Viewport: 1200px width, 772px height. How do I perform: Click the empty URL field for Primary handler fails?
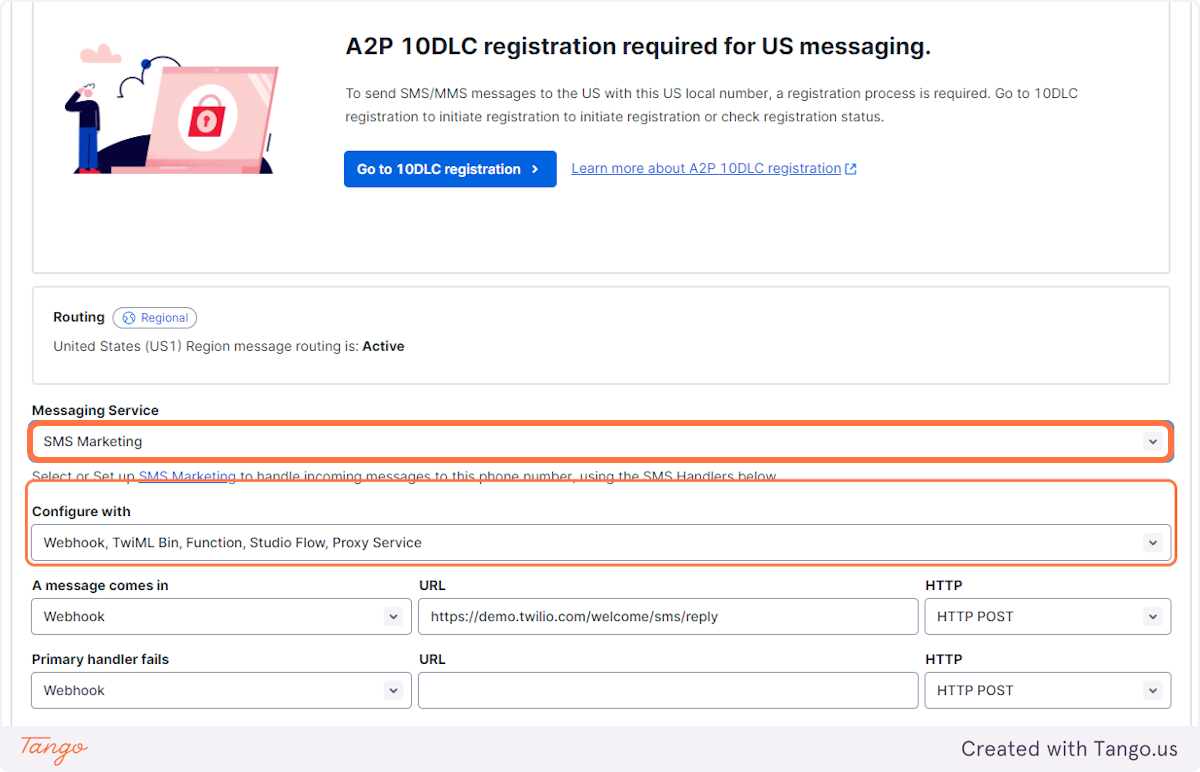pos(668,691)
